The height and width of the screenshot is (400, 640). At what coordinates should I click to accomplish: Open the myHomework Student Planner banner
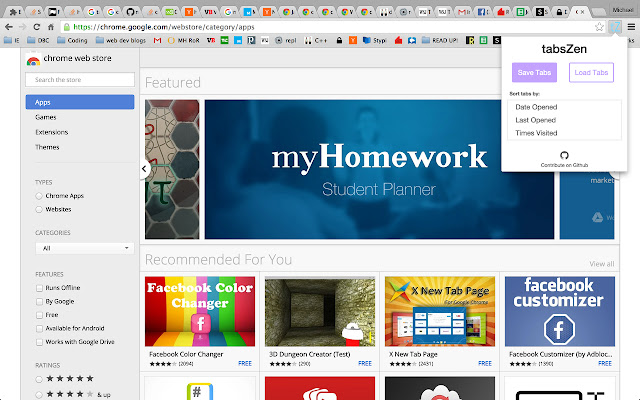379,169
